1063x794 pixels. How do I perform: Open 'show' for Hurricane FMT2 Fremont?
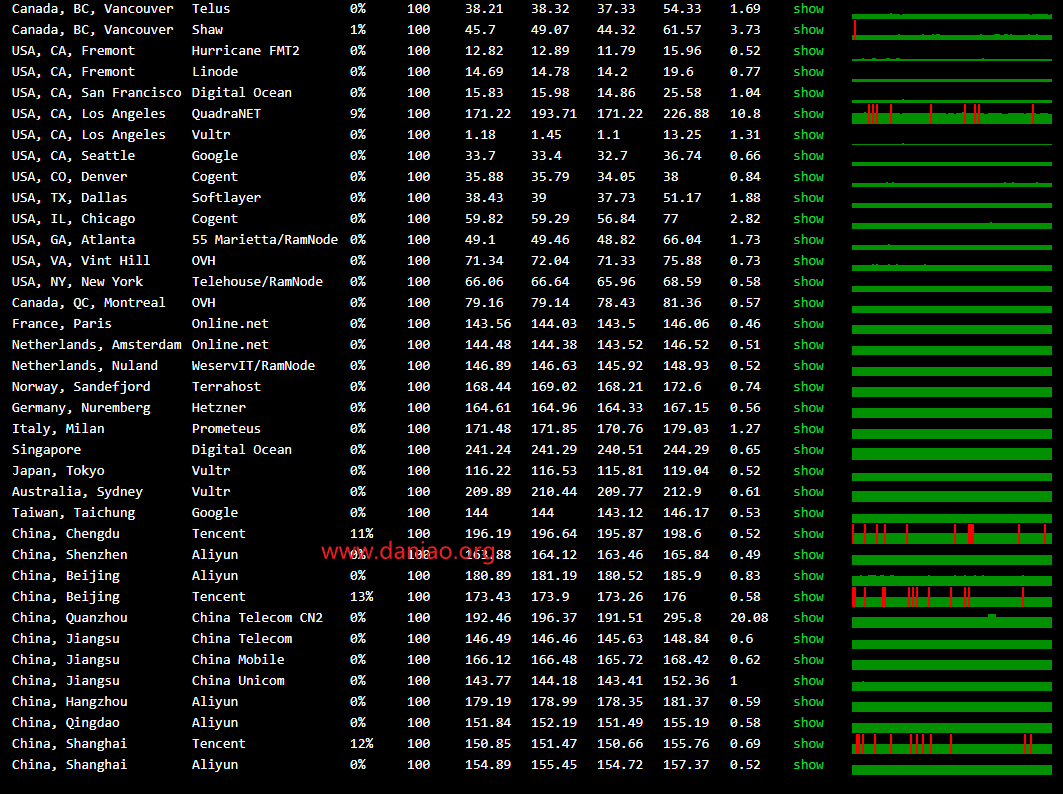(x=808, y=51)
